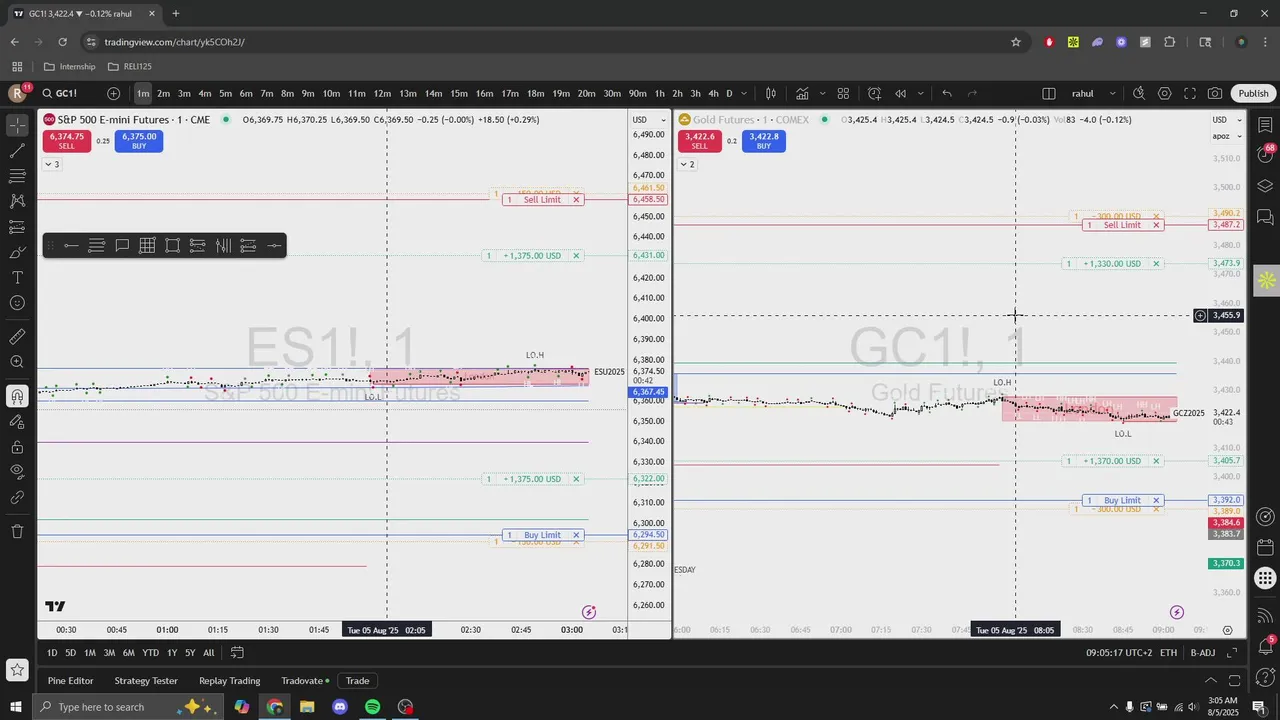This screenshot has height=720, width=1280.
Task: Toggle B-ADJ back adjustment
Action: (x=1203, y=653)
